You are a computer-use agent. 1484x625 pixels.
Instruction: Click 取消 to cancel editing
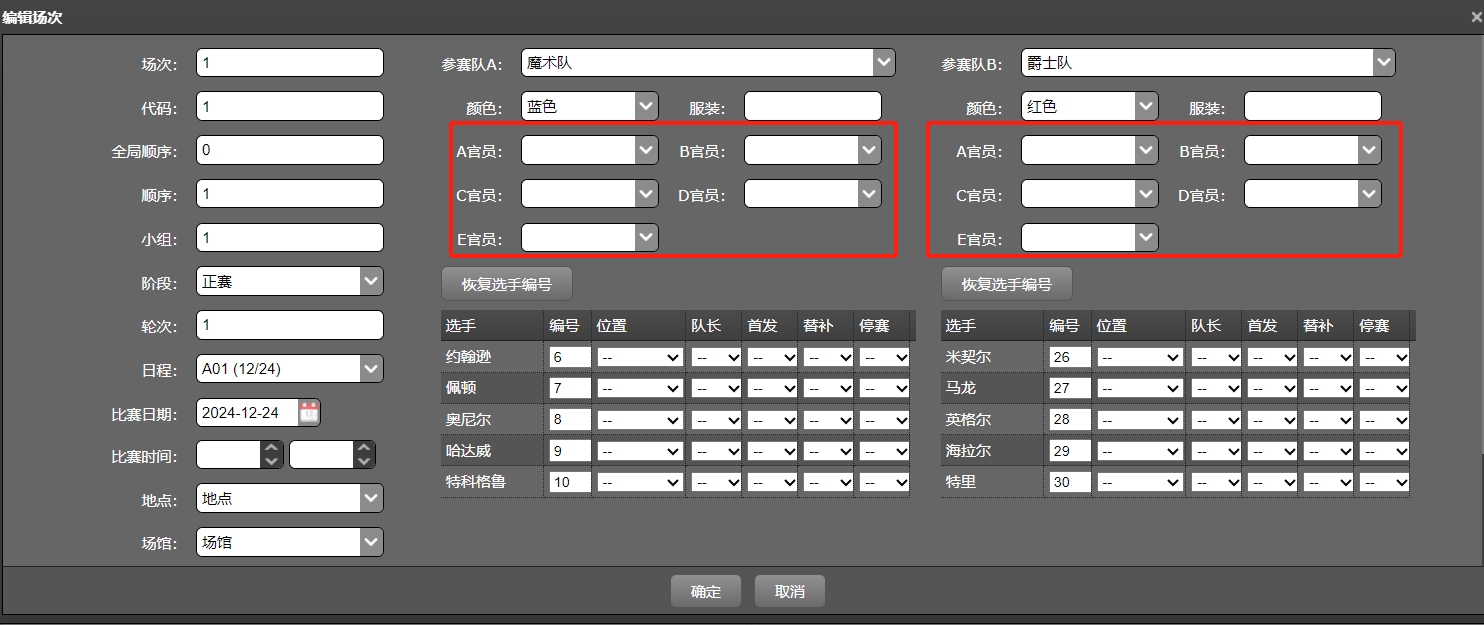click(x=789, y=590)
